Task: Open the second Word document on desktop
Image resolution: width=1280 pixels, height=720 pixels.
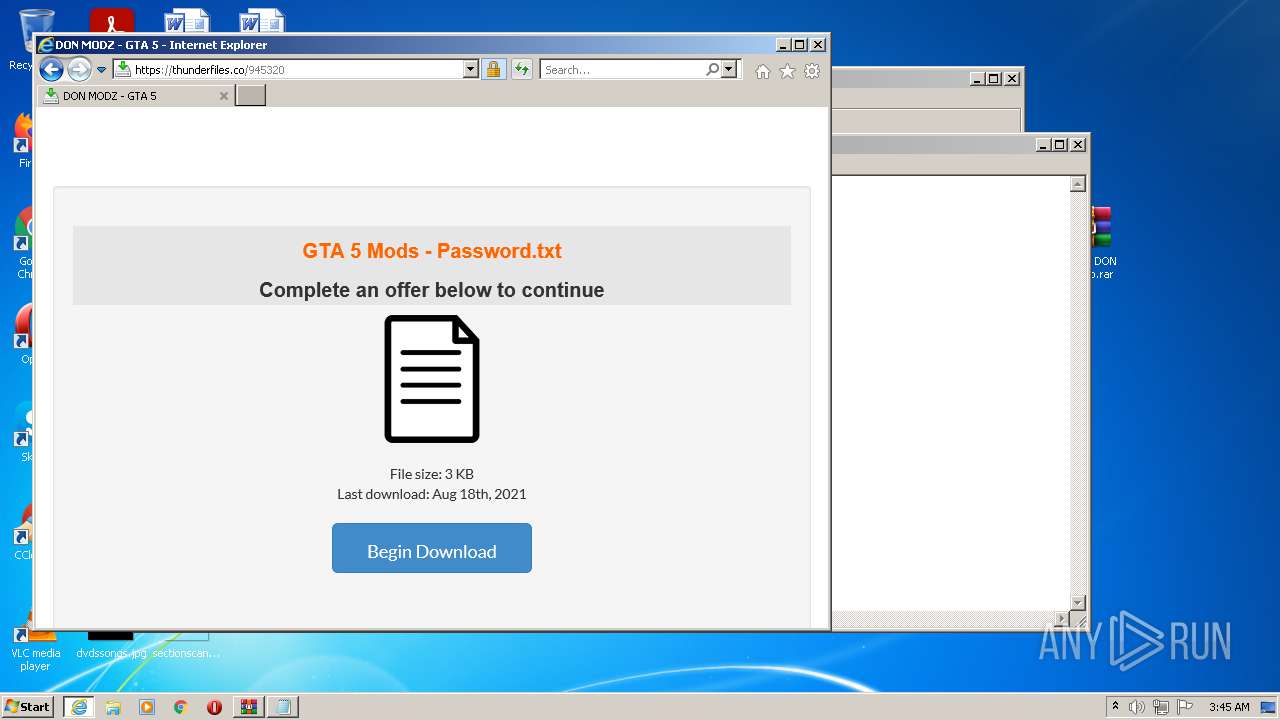Action: point(262,20)
